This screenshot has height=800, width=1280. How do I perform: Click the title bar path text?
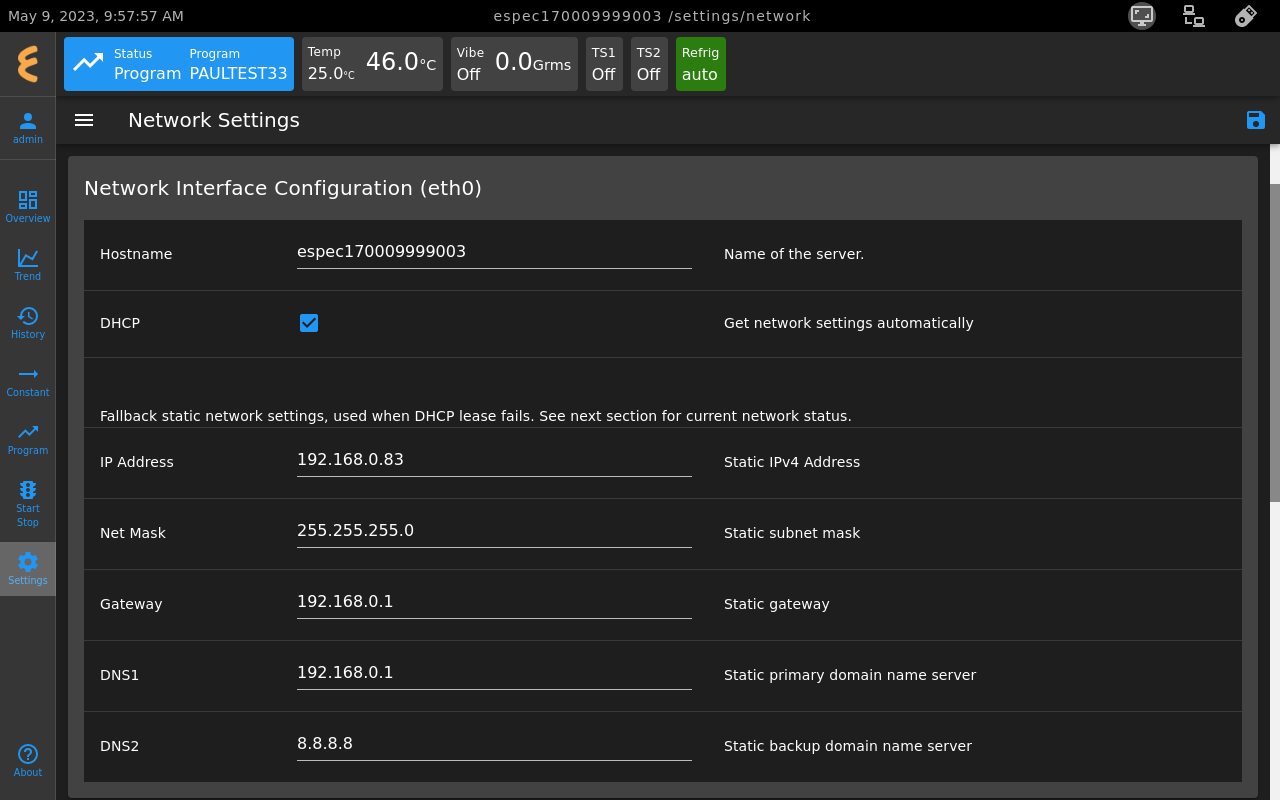[x=652, y=16]
